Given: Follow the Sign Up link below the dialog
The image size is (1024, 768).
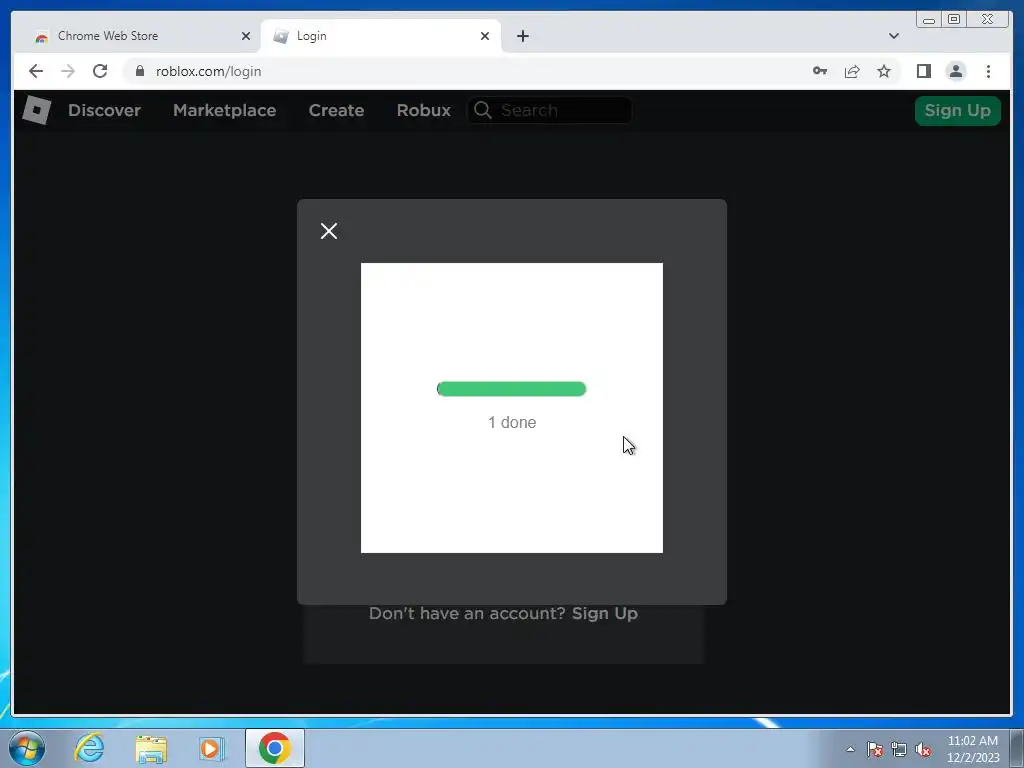Looking at the screenshot, I should point(605,614).
